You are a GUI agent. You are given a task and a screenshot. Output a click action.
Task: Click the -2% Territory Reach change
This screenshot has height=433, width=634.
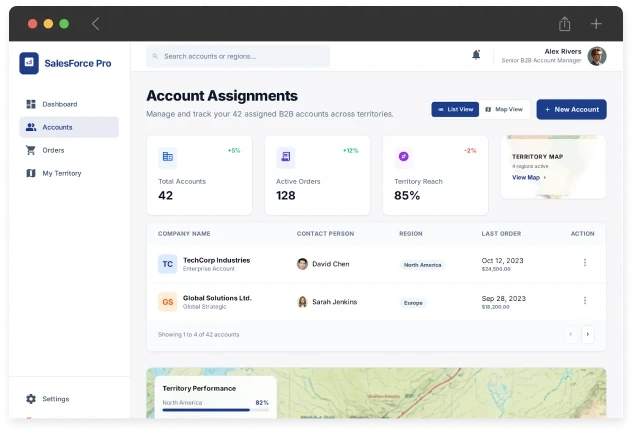(470, 151)
